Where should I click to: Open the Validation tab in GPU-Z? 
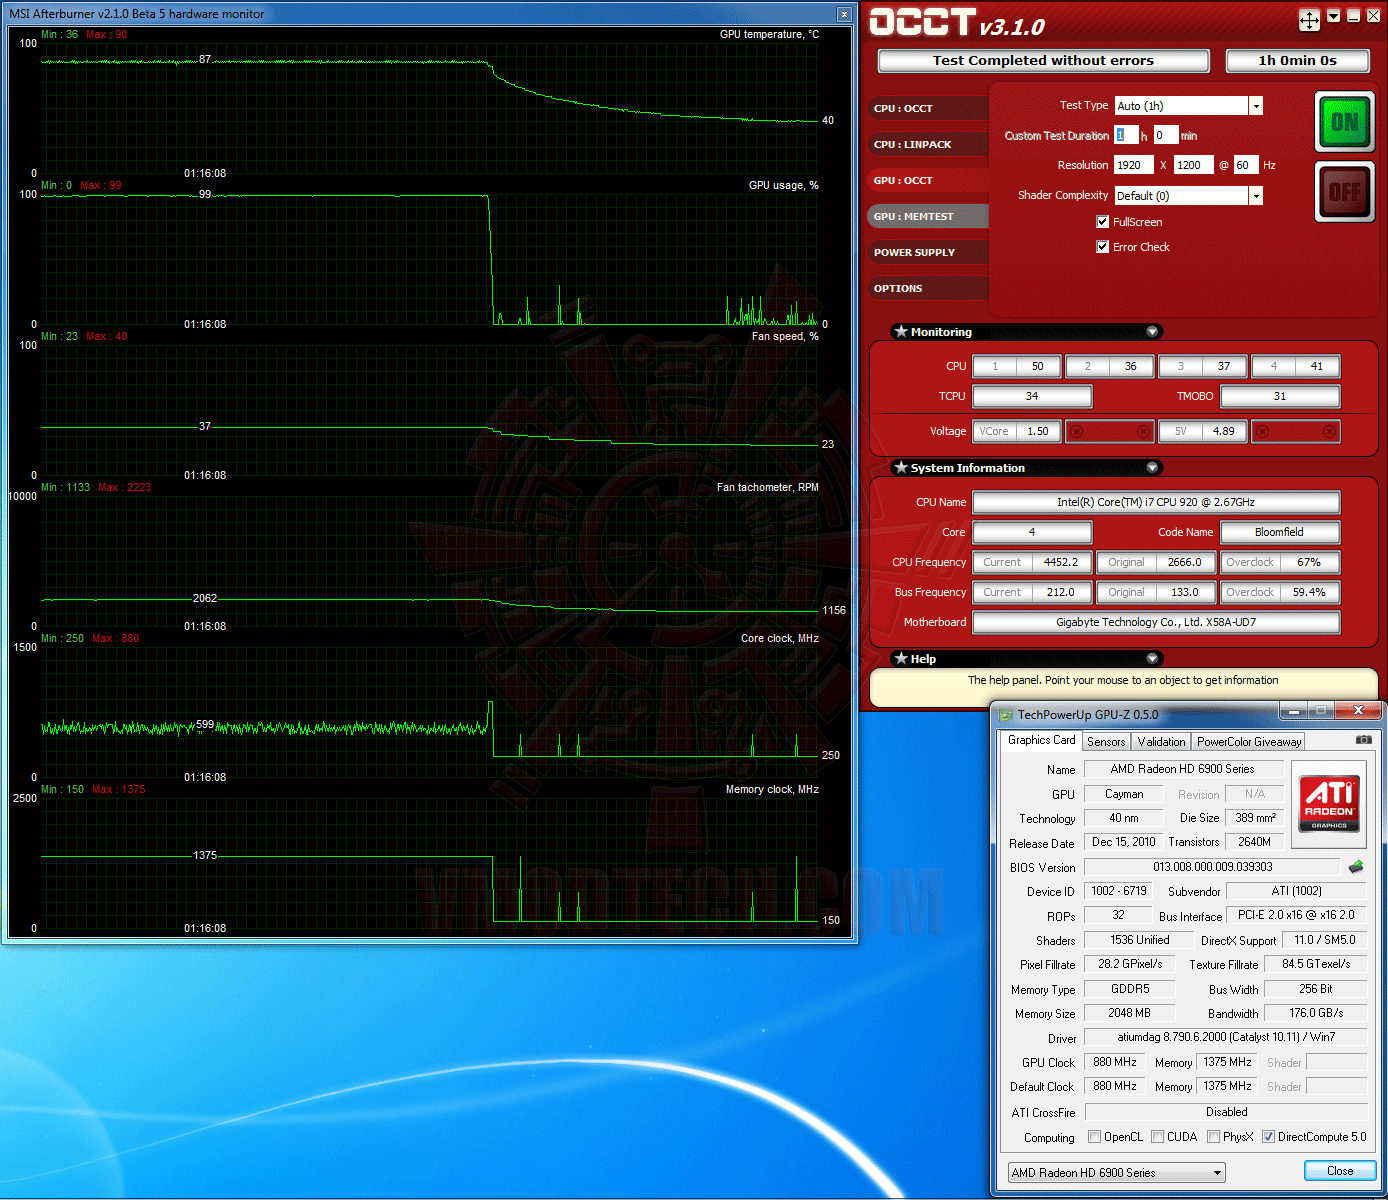[x=1161, y=741]
